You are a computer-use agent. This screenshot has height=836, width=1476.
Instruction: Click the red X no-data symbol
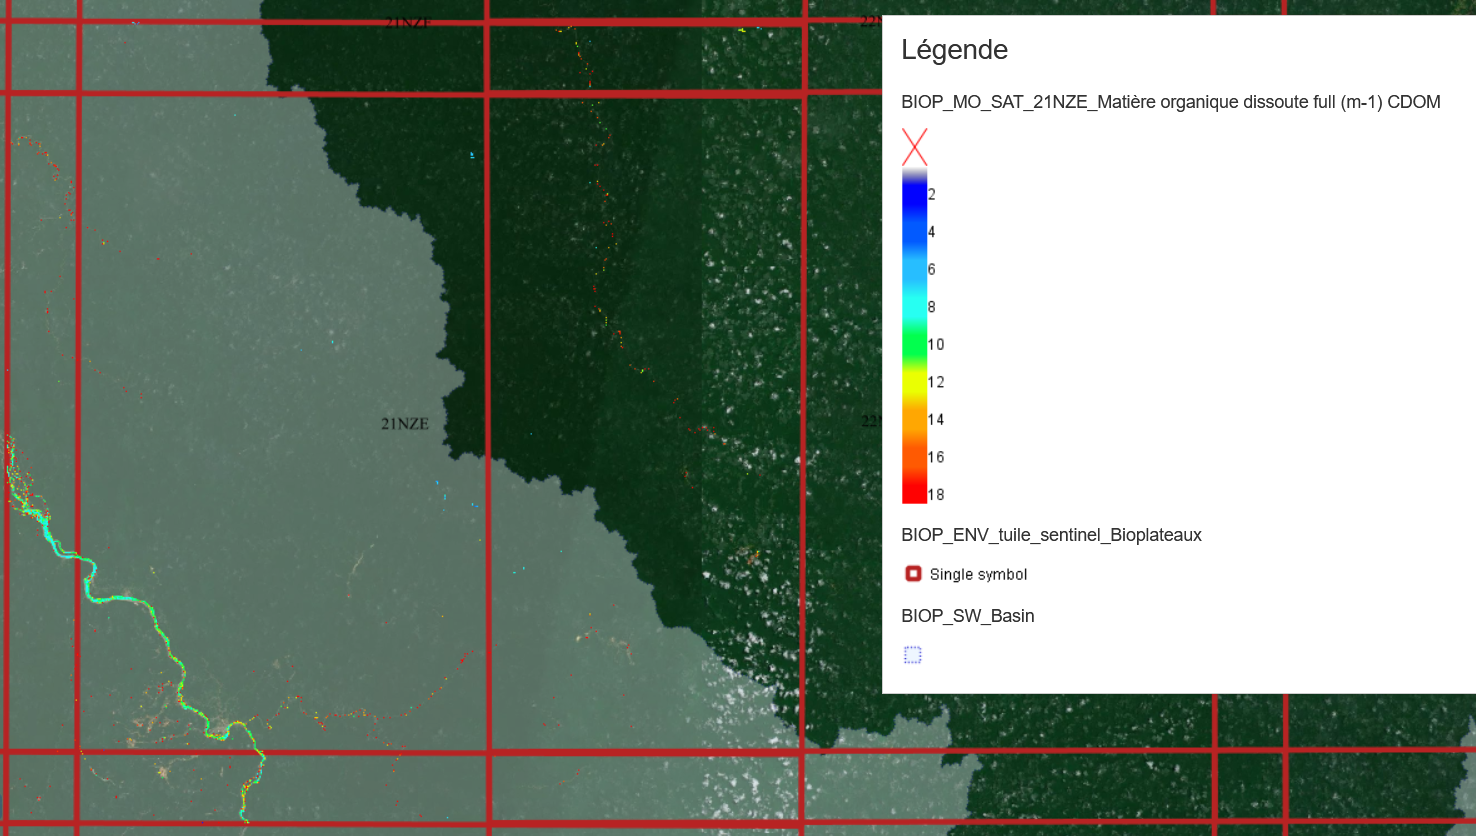tap(914, 147)
